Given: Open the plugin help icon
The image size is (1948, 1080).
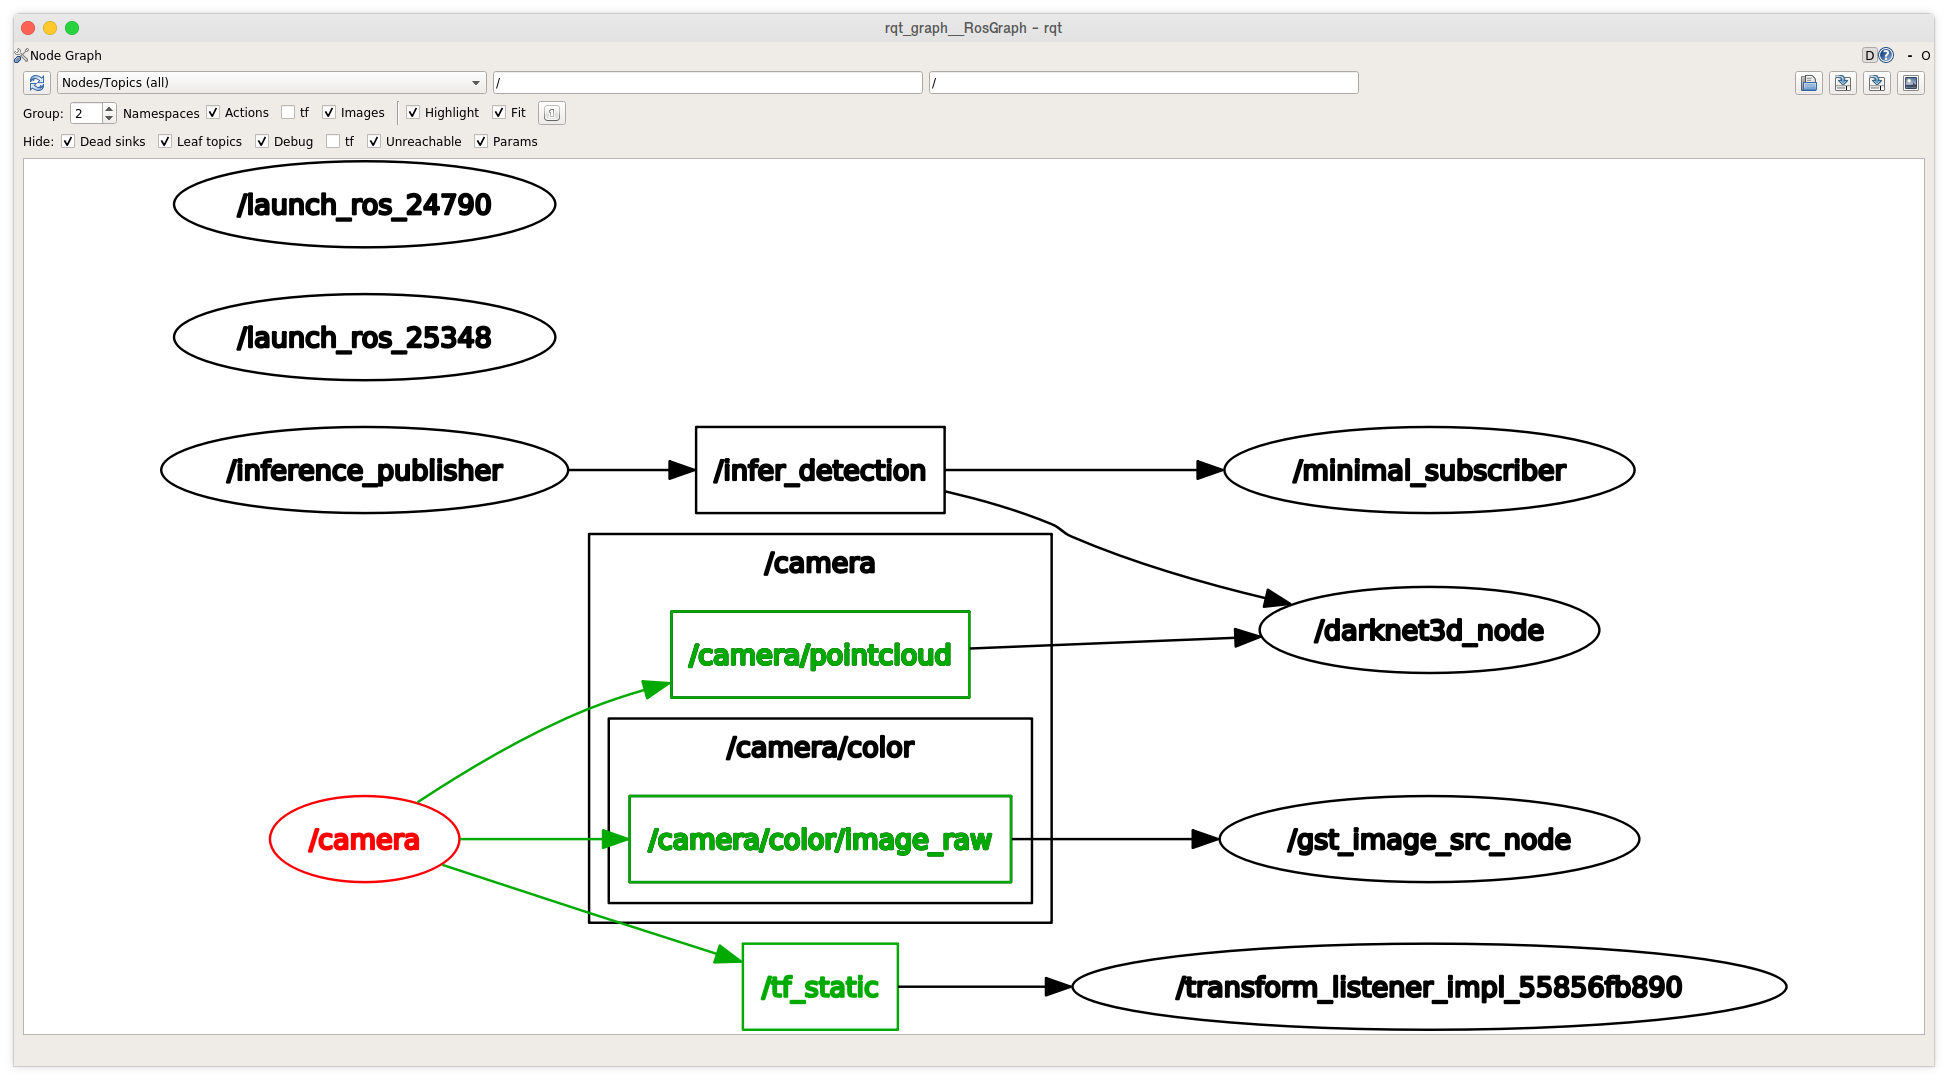Looking at the screenshot, I should coord(1886,56).
